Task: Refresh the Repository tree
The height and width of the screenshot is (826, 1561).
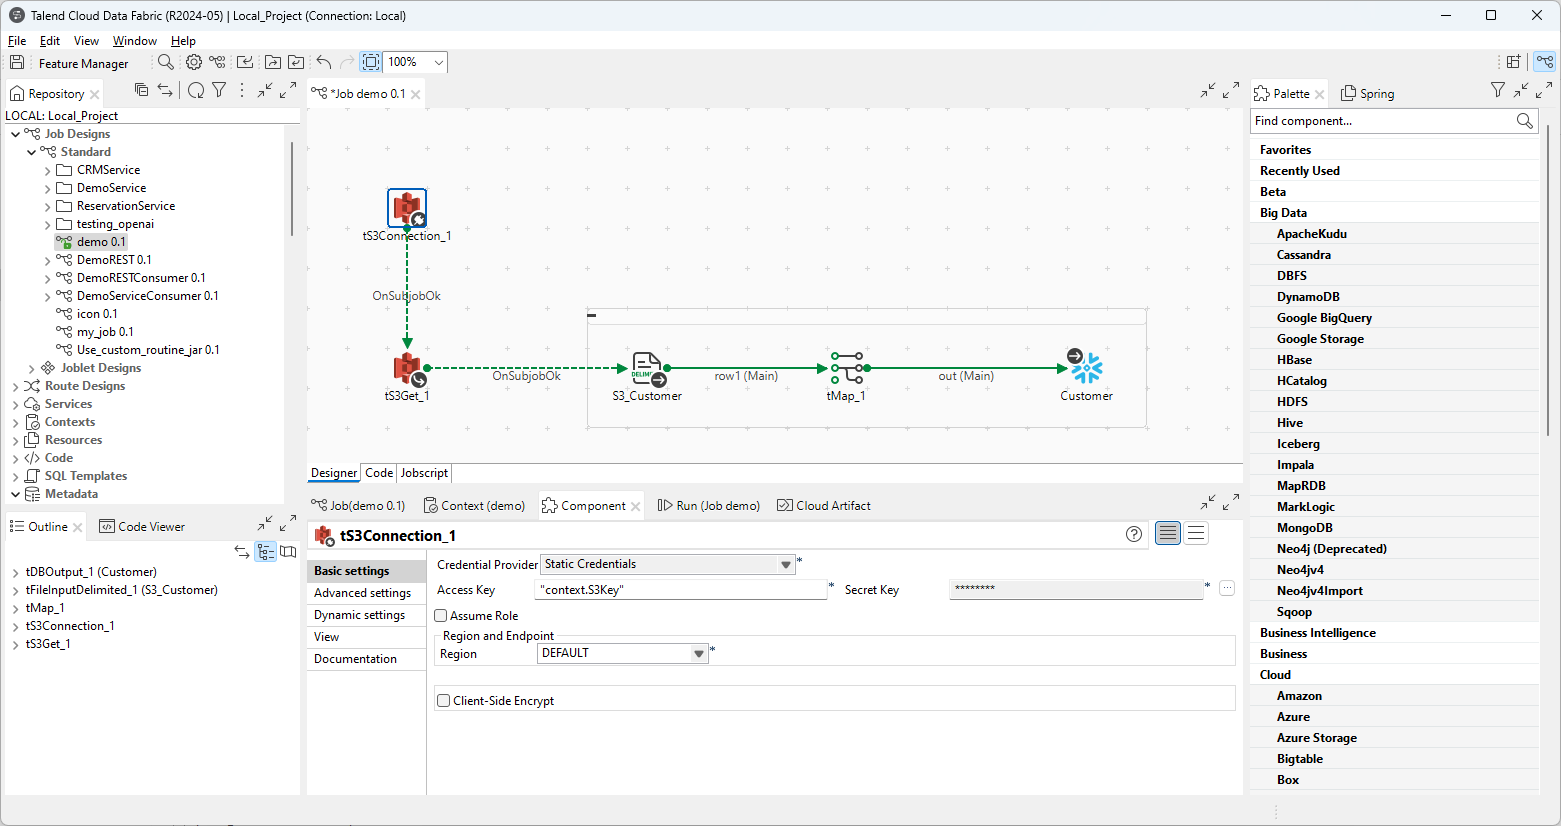Action: click(x=196, y=90)
